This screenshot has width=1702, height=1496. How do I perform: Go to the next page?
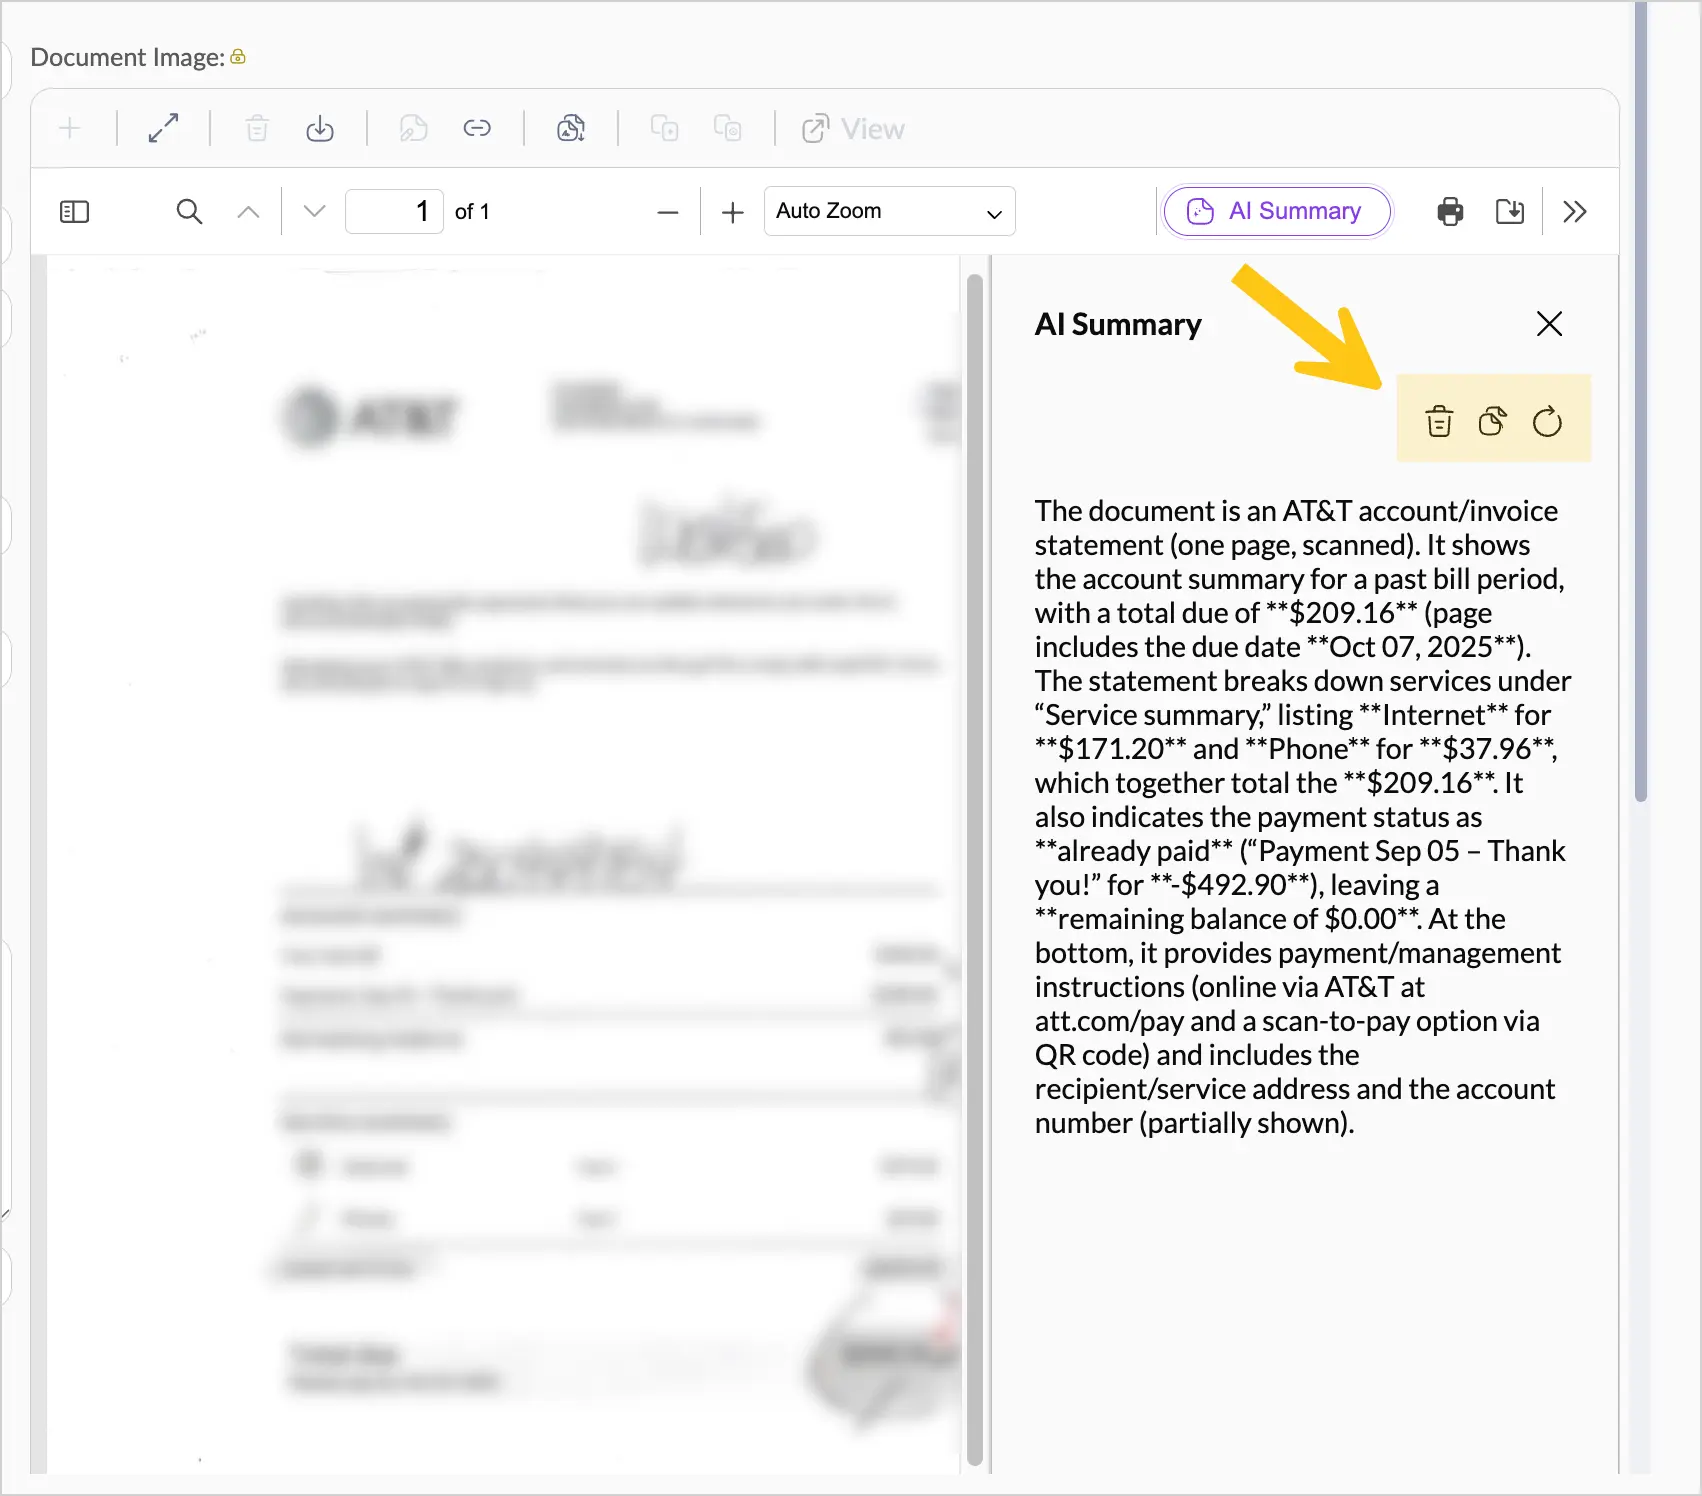[x=314, y=212]
